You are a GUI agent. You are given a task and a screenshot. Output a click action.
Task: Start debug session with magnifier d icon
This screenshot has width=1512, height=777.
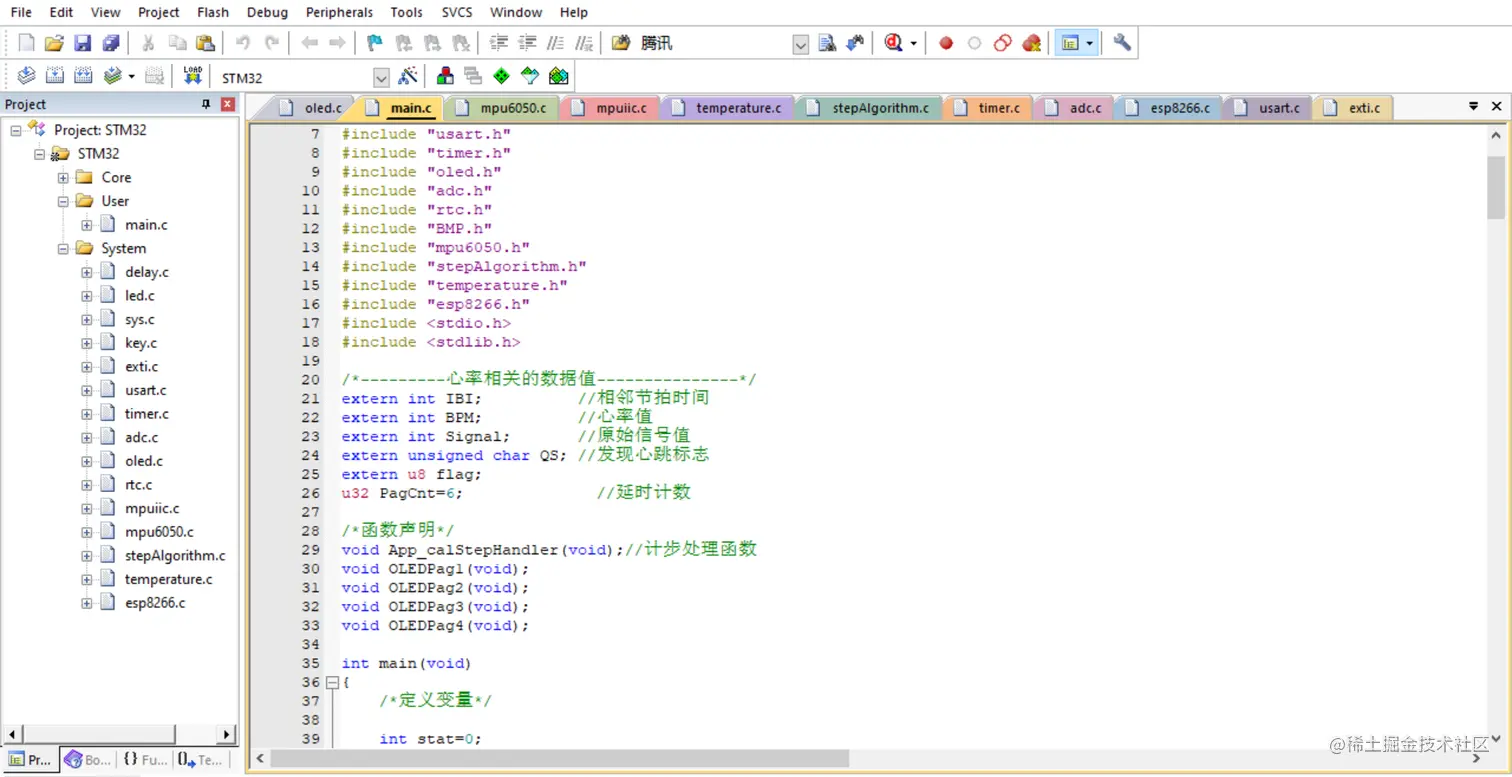tap(893, 43)
